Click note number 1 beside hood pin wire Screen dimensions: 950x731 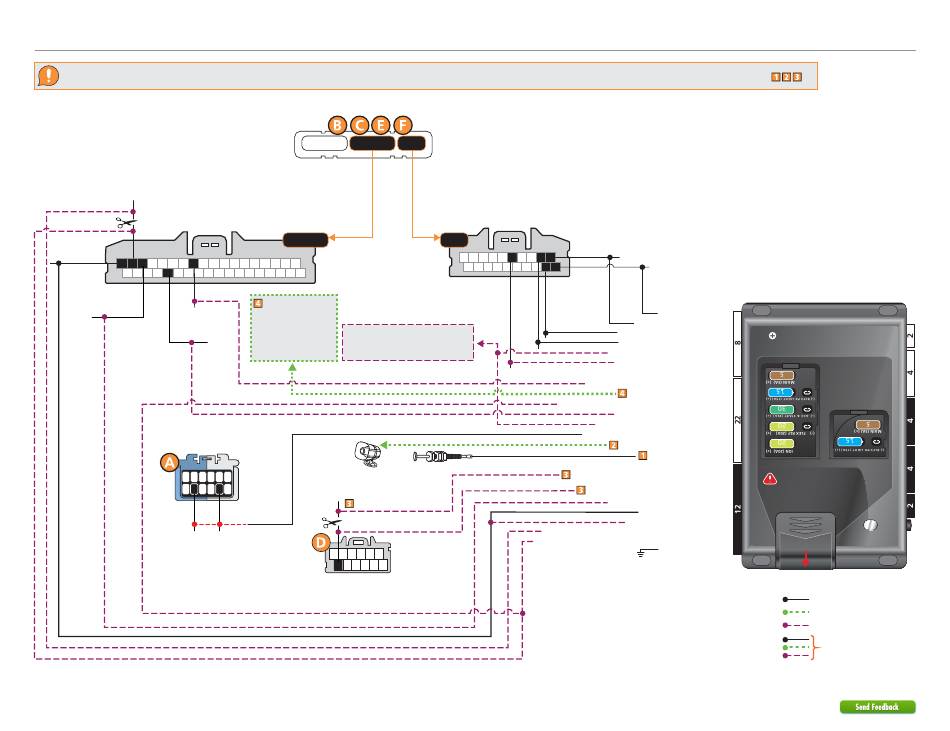click(x=642, y=455)
